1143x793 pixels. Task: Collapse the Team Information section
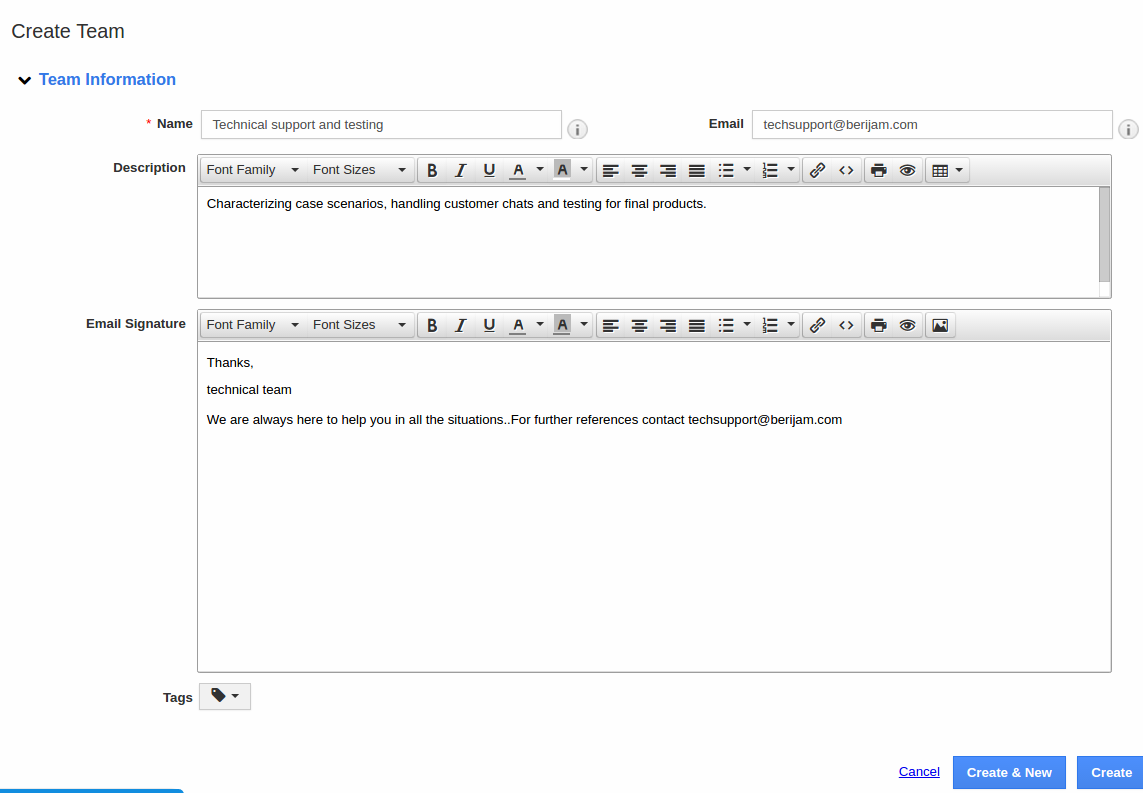pyautogui.click(x=25, y=80)
